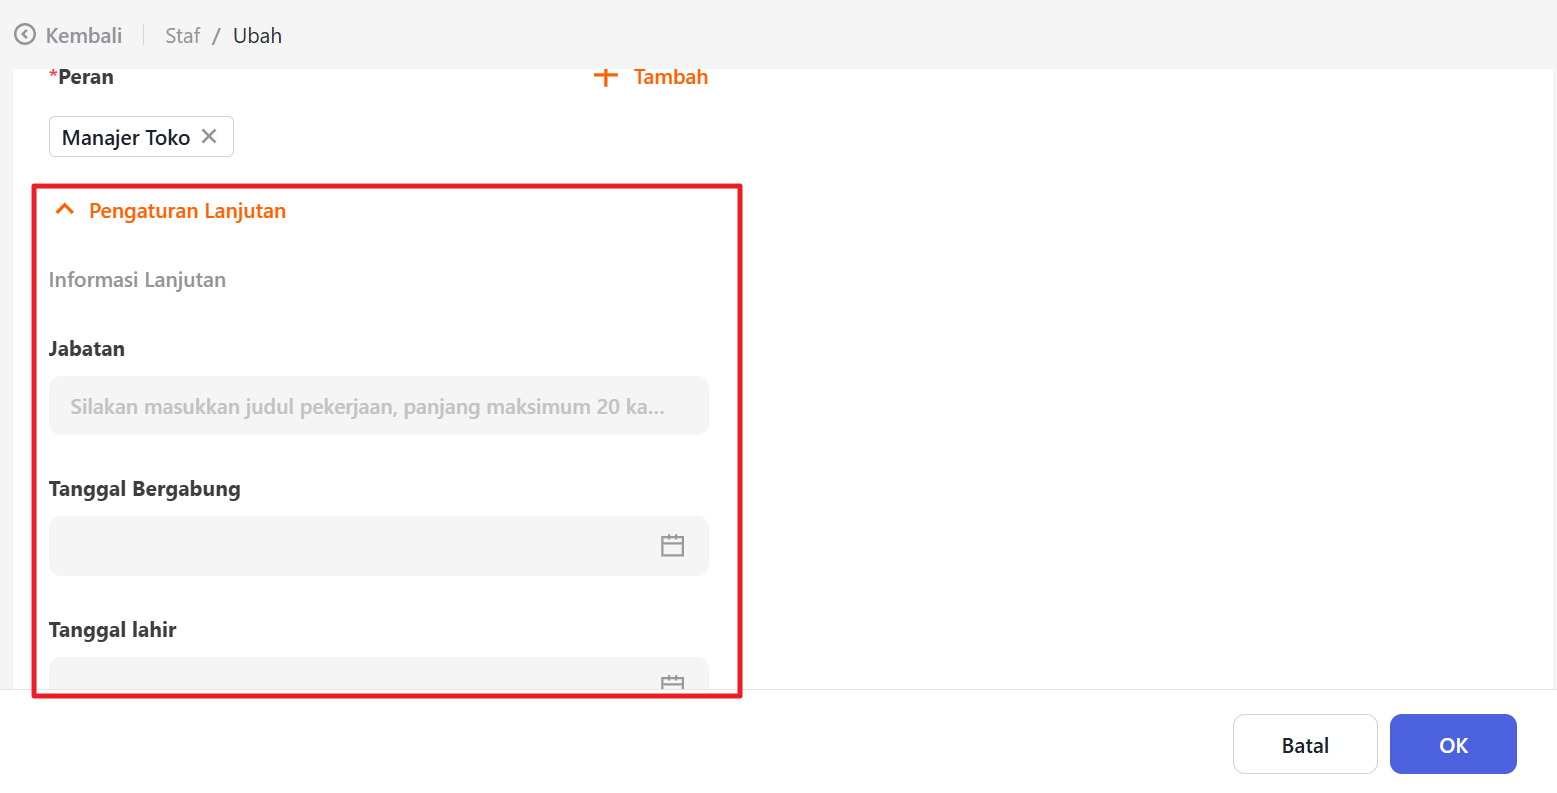Open the Staf breadcrumb link

[x=182, y=35]
